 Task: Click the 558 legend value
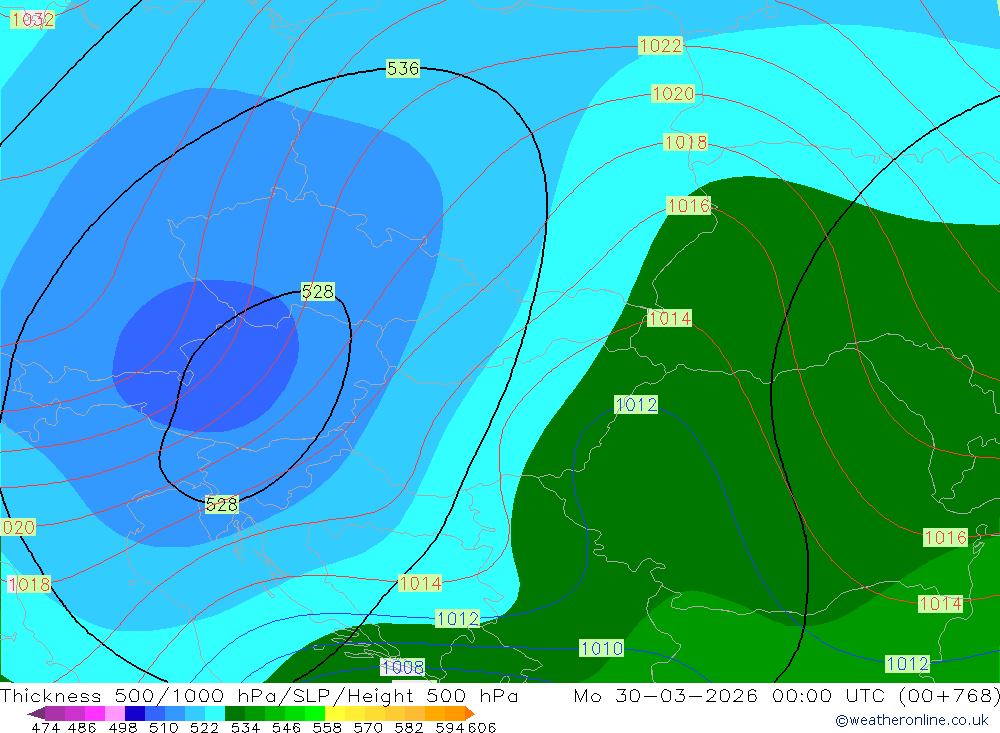click(327, 727)
